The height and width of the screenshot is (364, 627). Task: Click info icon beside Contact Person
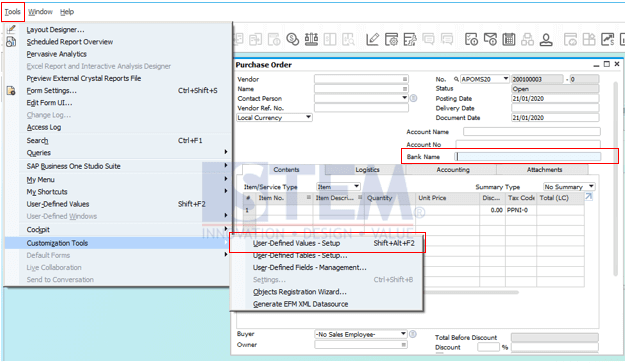413,98
